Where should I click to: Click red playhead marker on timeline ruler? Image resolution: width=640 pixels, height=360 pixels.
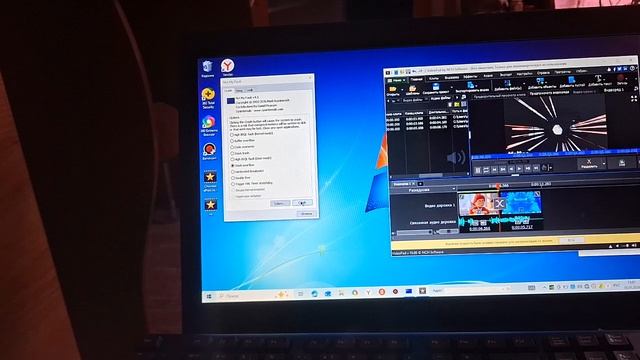pyautogui.click(x=498, y=187)
